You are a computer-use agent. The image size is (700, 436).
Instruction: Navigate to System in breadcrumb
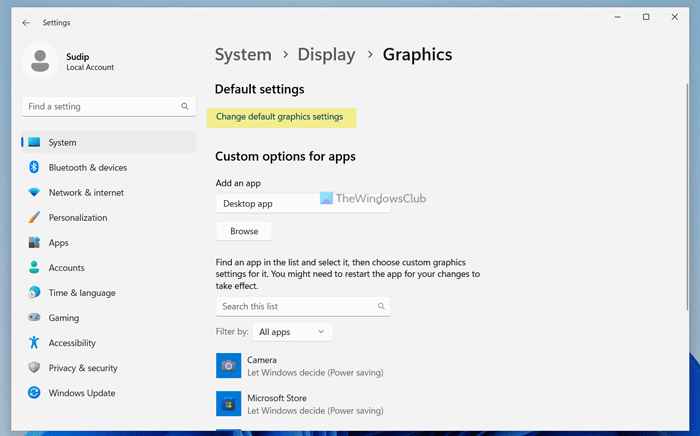[x=243, y=54]
